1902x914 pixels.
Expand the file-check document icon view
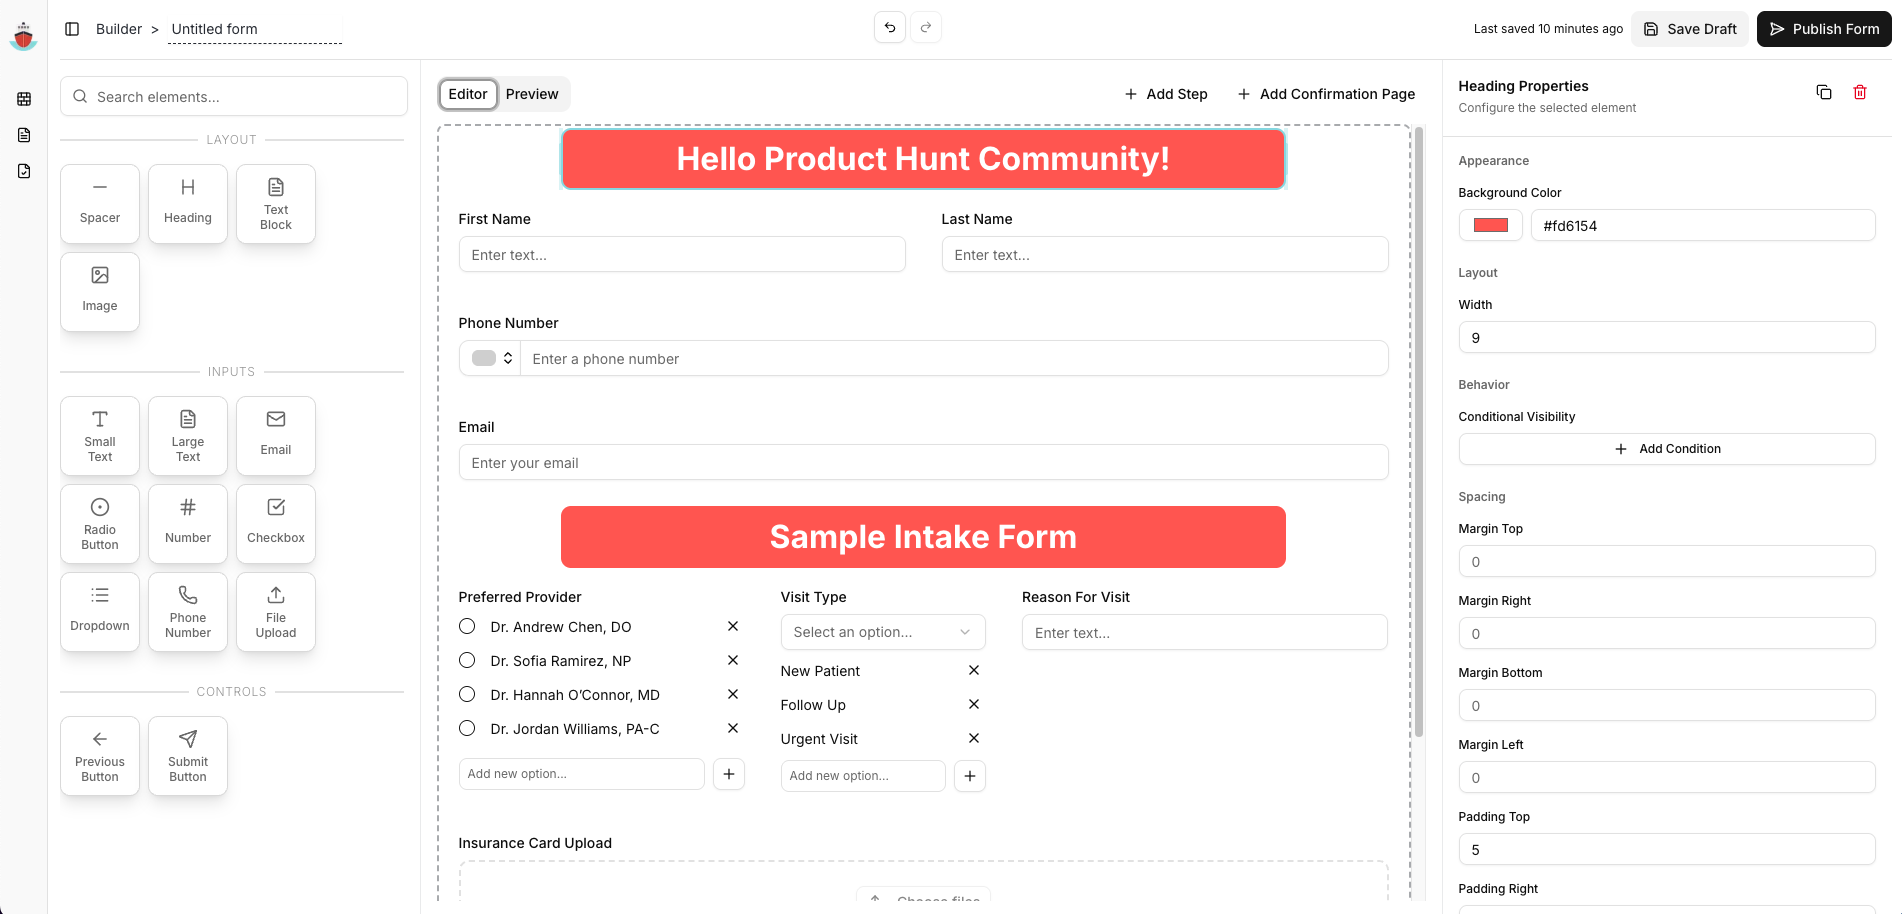(23, 171)
